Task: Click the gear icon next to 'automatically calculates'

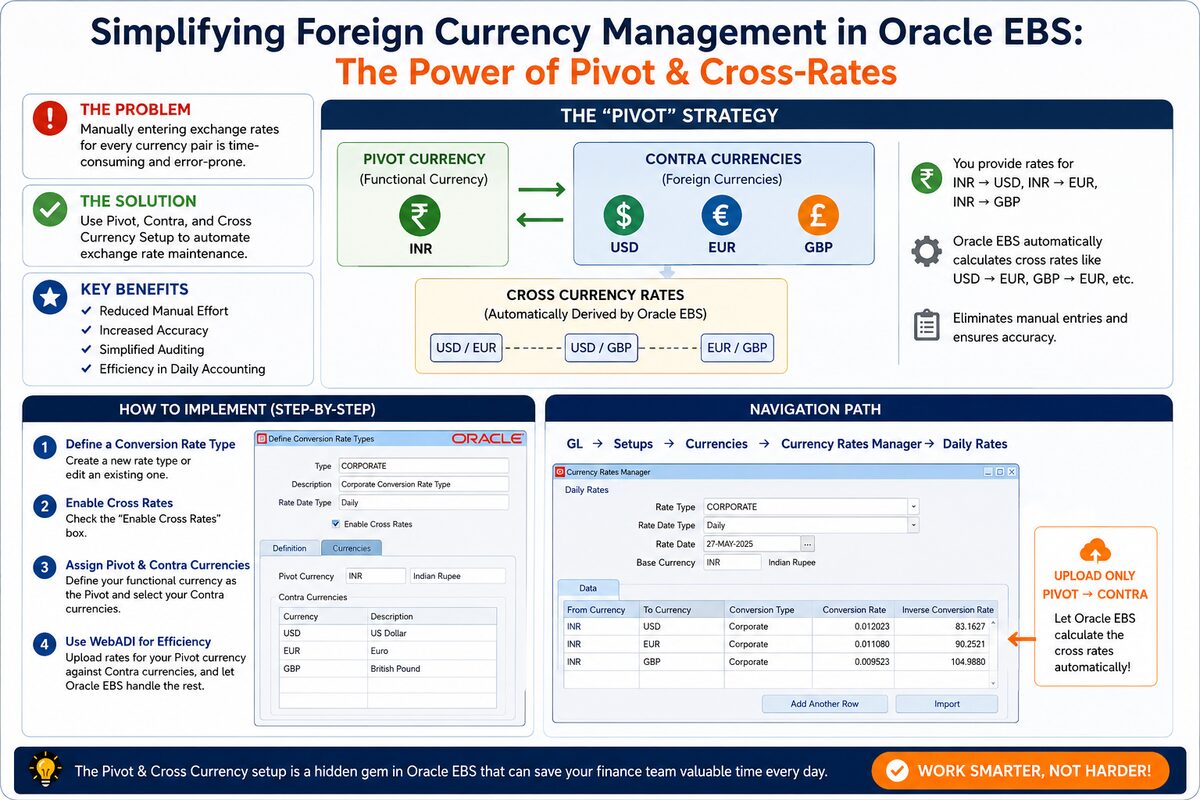Action: (x=926, y=252)
